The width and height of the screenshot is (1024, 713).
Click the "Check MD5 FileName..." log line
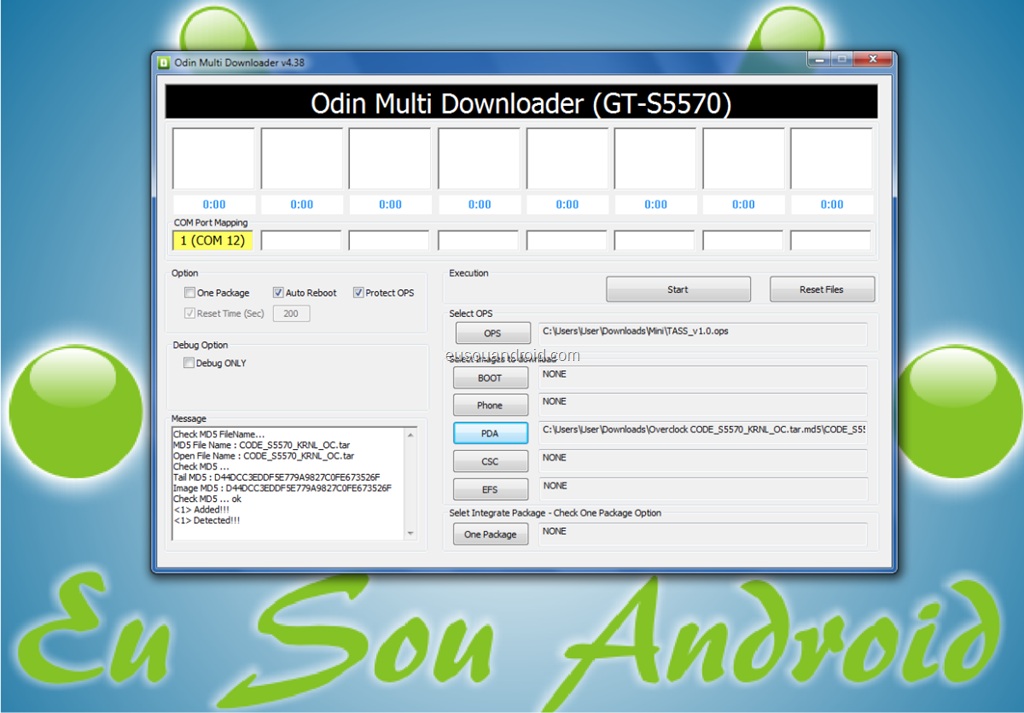[219, 434]
